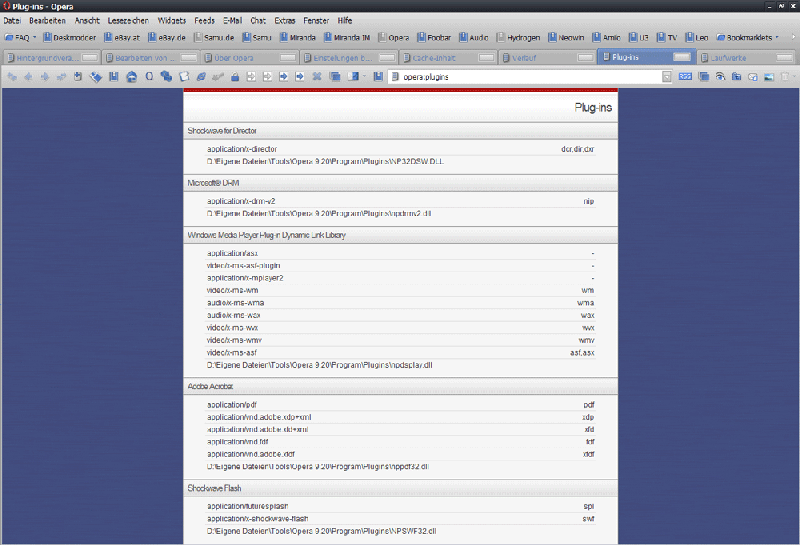Click the mail envelope icon in the toolbar
This screenshot has height=545, width=800.
(x=753, y=77)
